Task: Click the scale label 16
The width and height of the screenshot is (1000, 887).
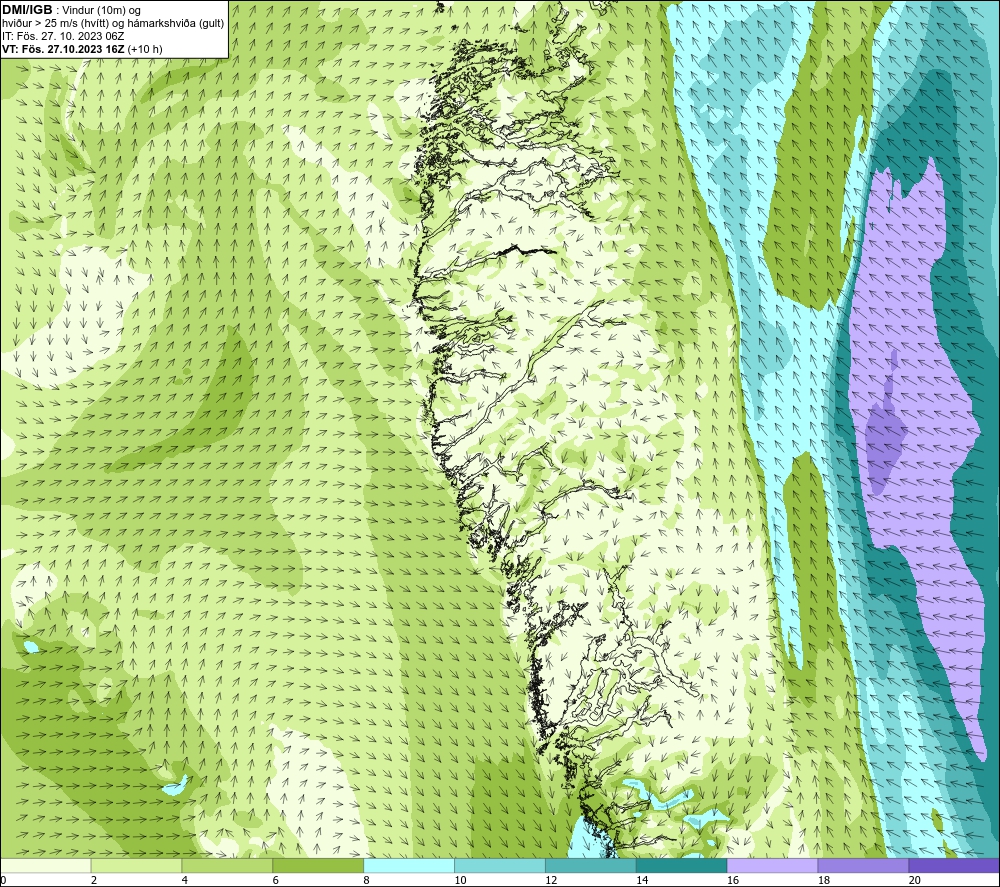Action: click(x=733, y=881)
